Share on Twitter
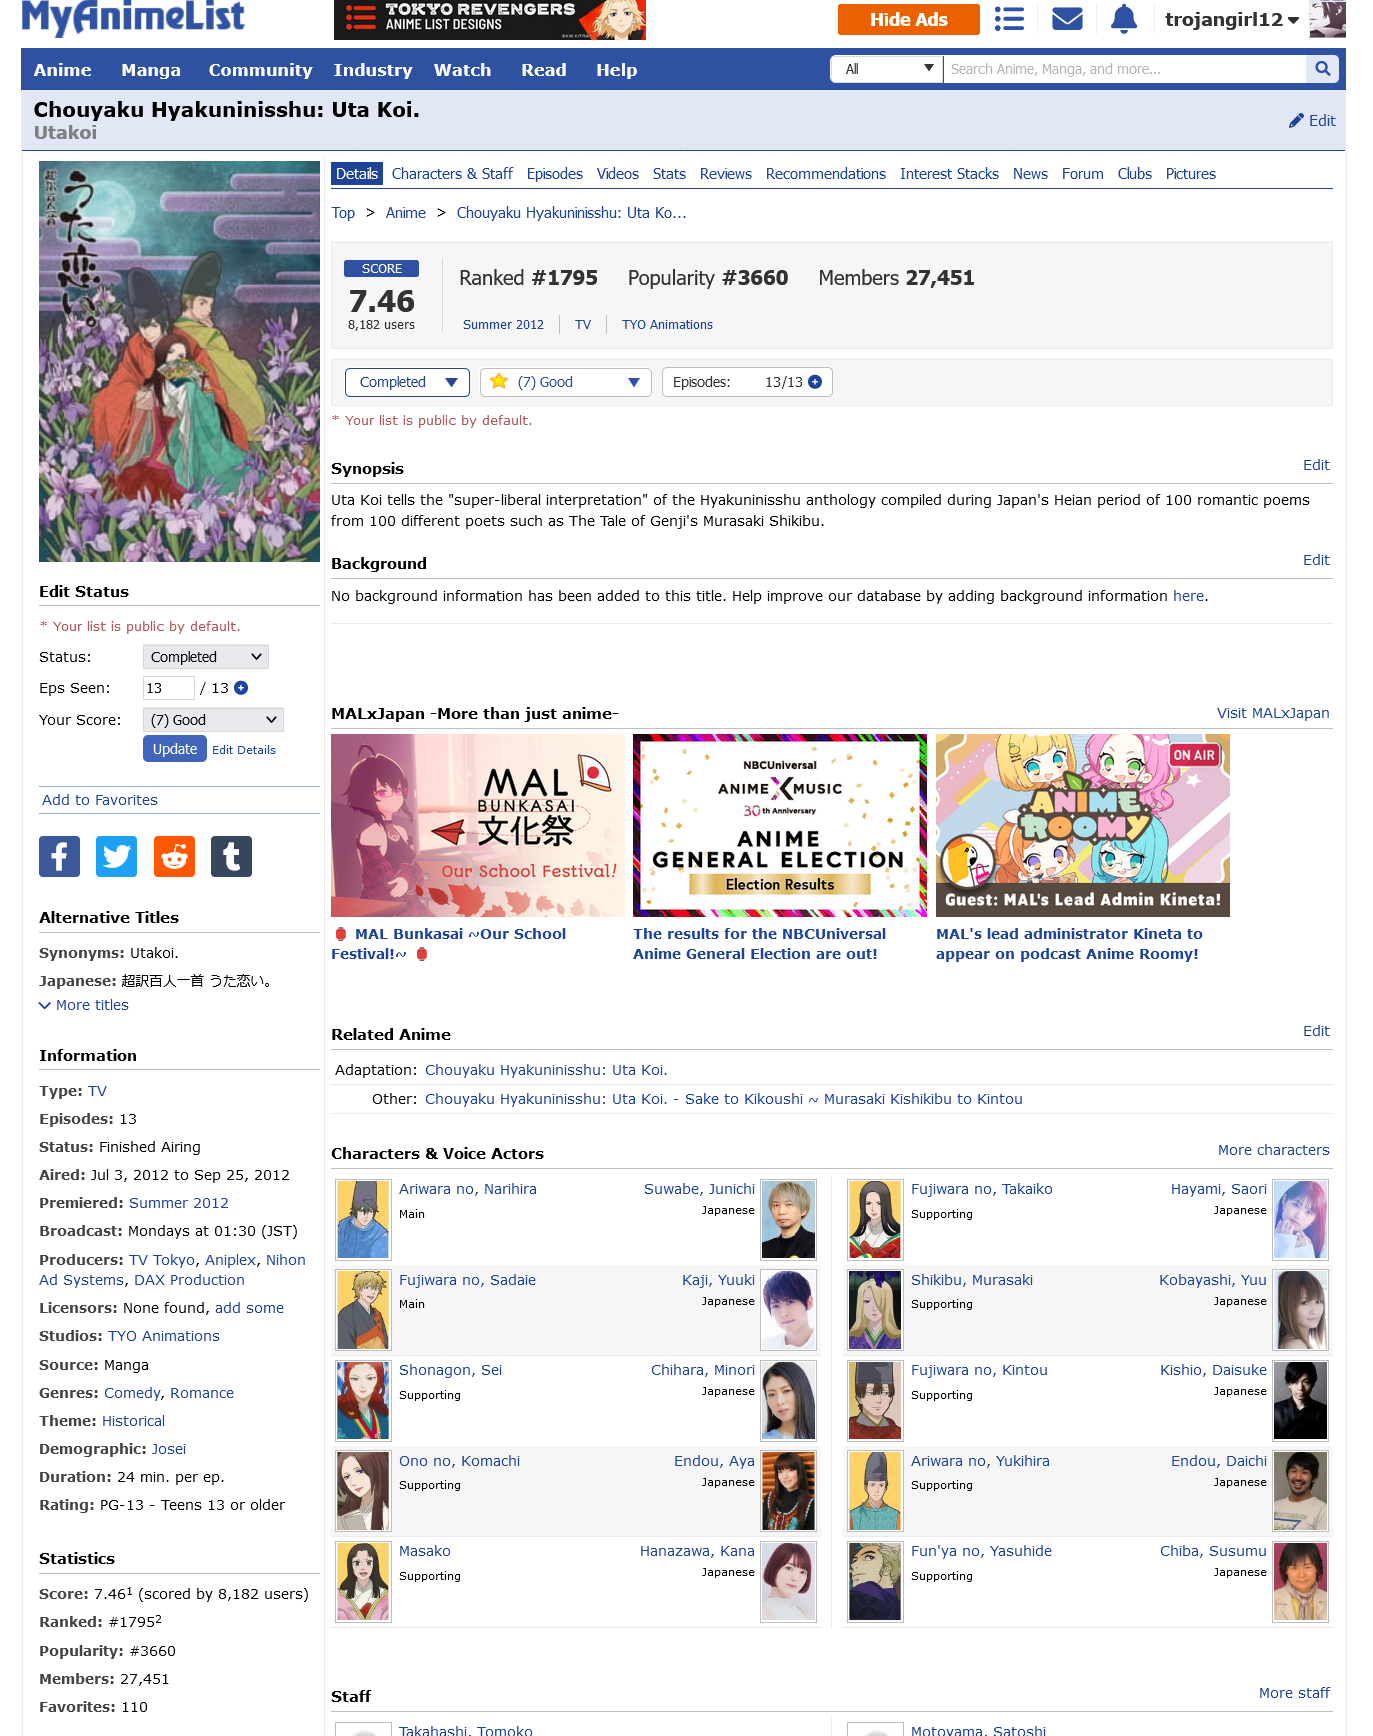The height and width of the screenshot is (1736, 1373). [x=116, y=856]
